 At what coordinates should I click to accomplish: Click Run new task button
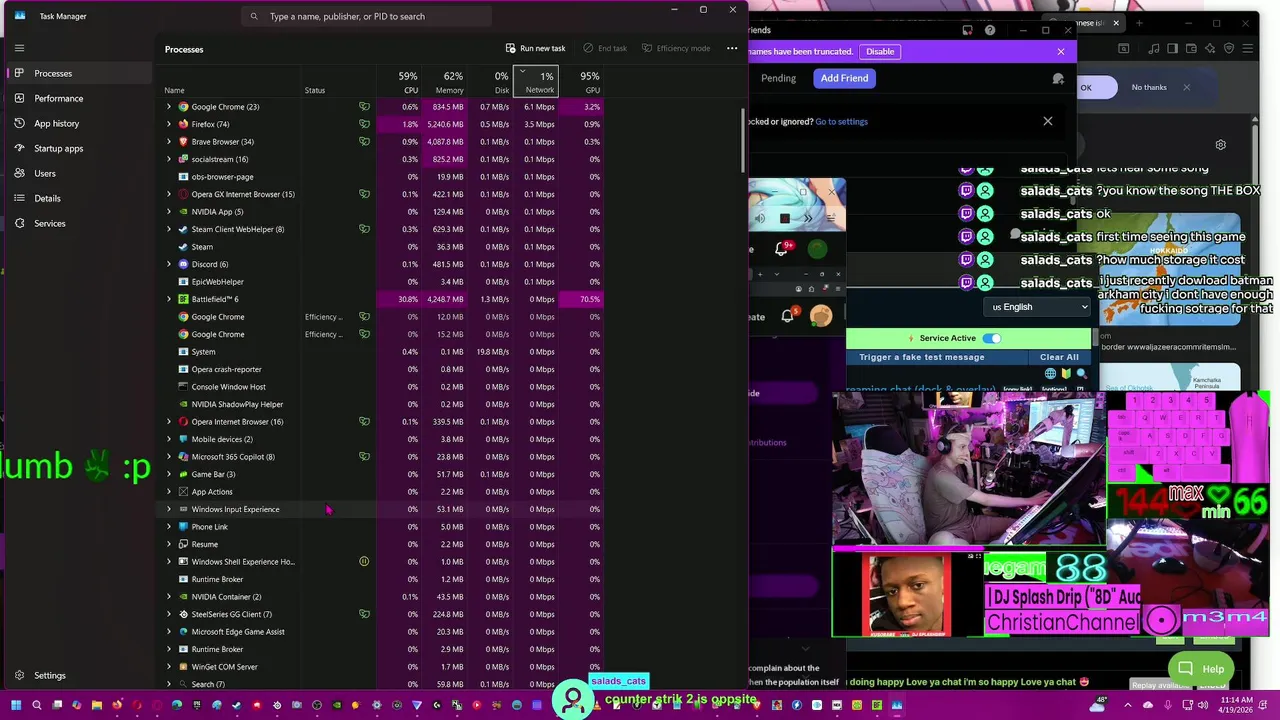[536, 48]
